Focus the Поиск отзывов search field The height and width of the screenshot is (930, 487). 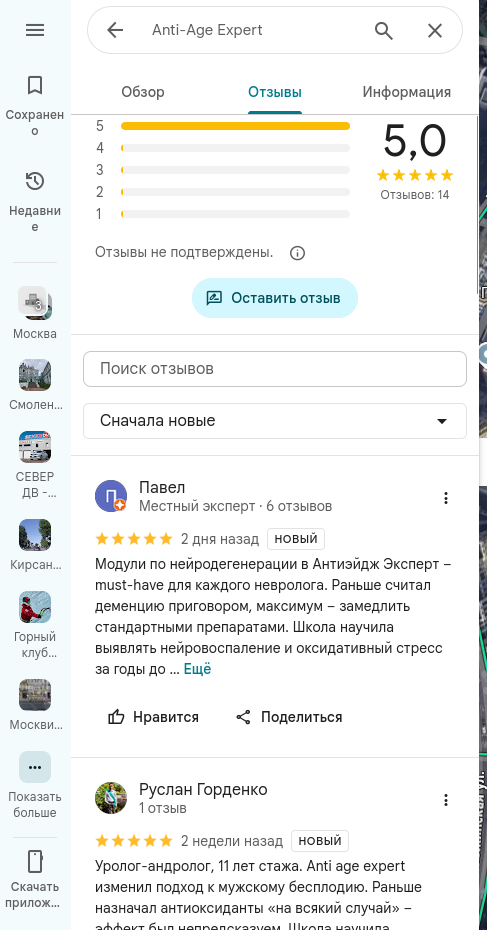pos(275,369)
